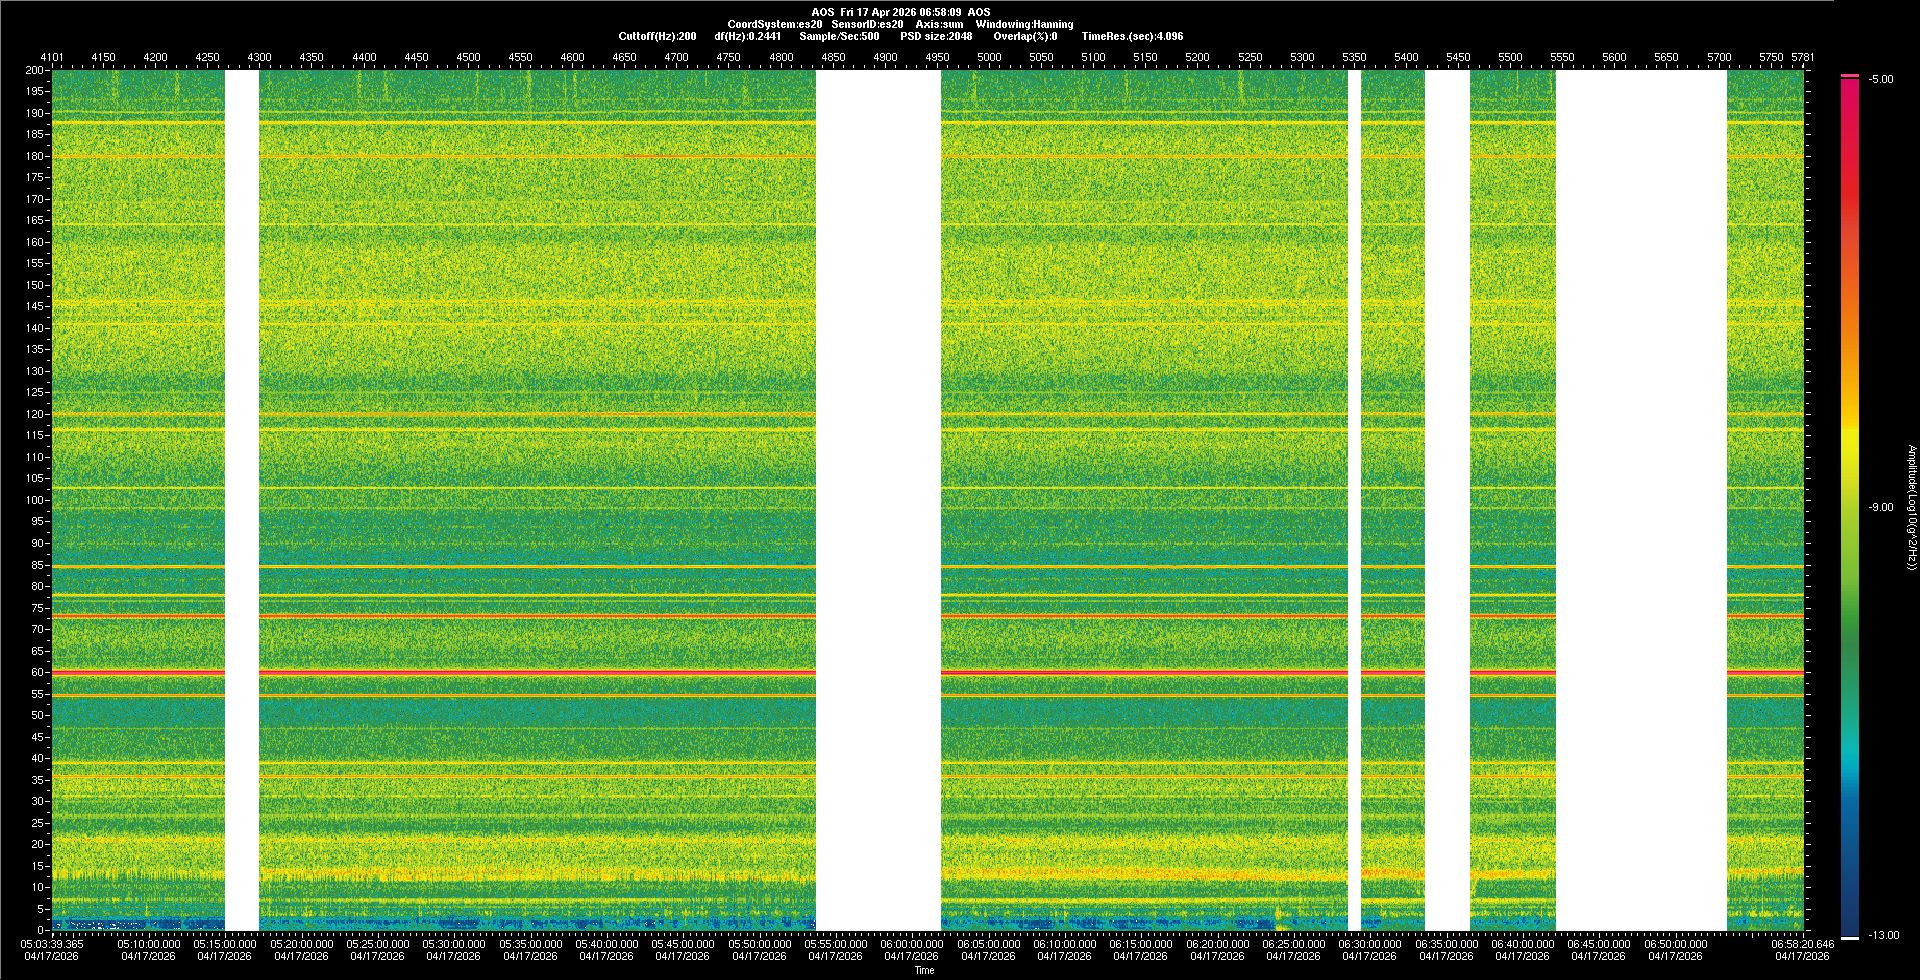Click the 120 Hz frequency axis label
1920x980 pixels.
pyautogui.click(x=34, y=414)
